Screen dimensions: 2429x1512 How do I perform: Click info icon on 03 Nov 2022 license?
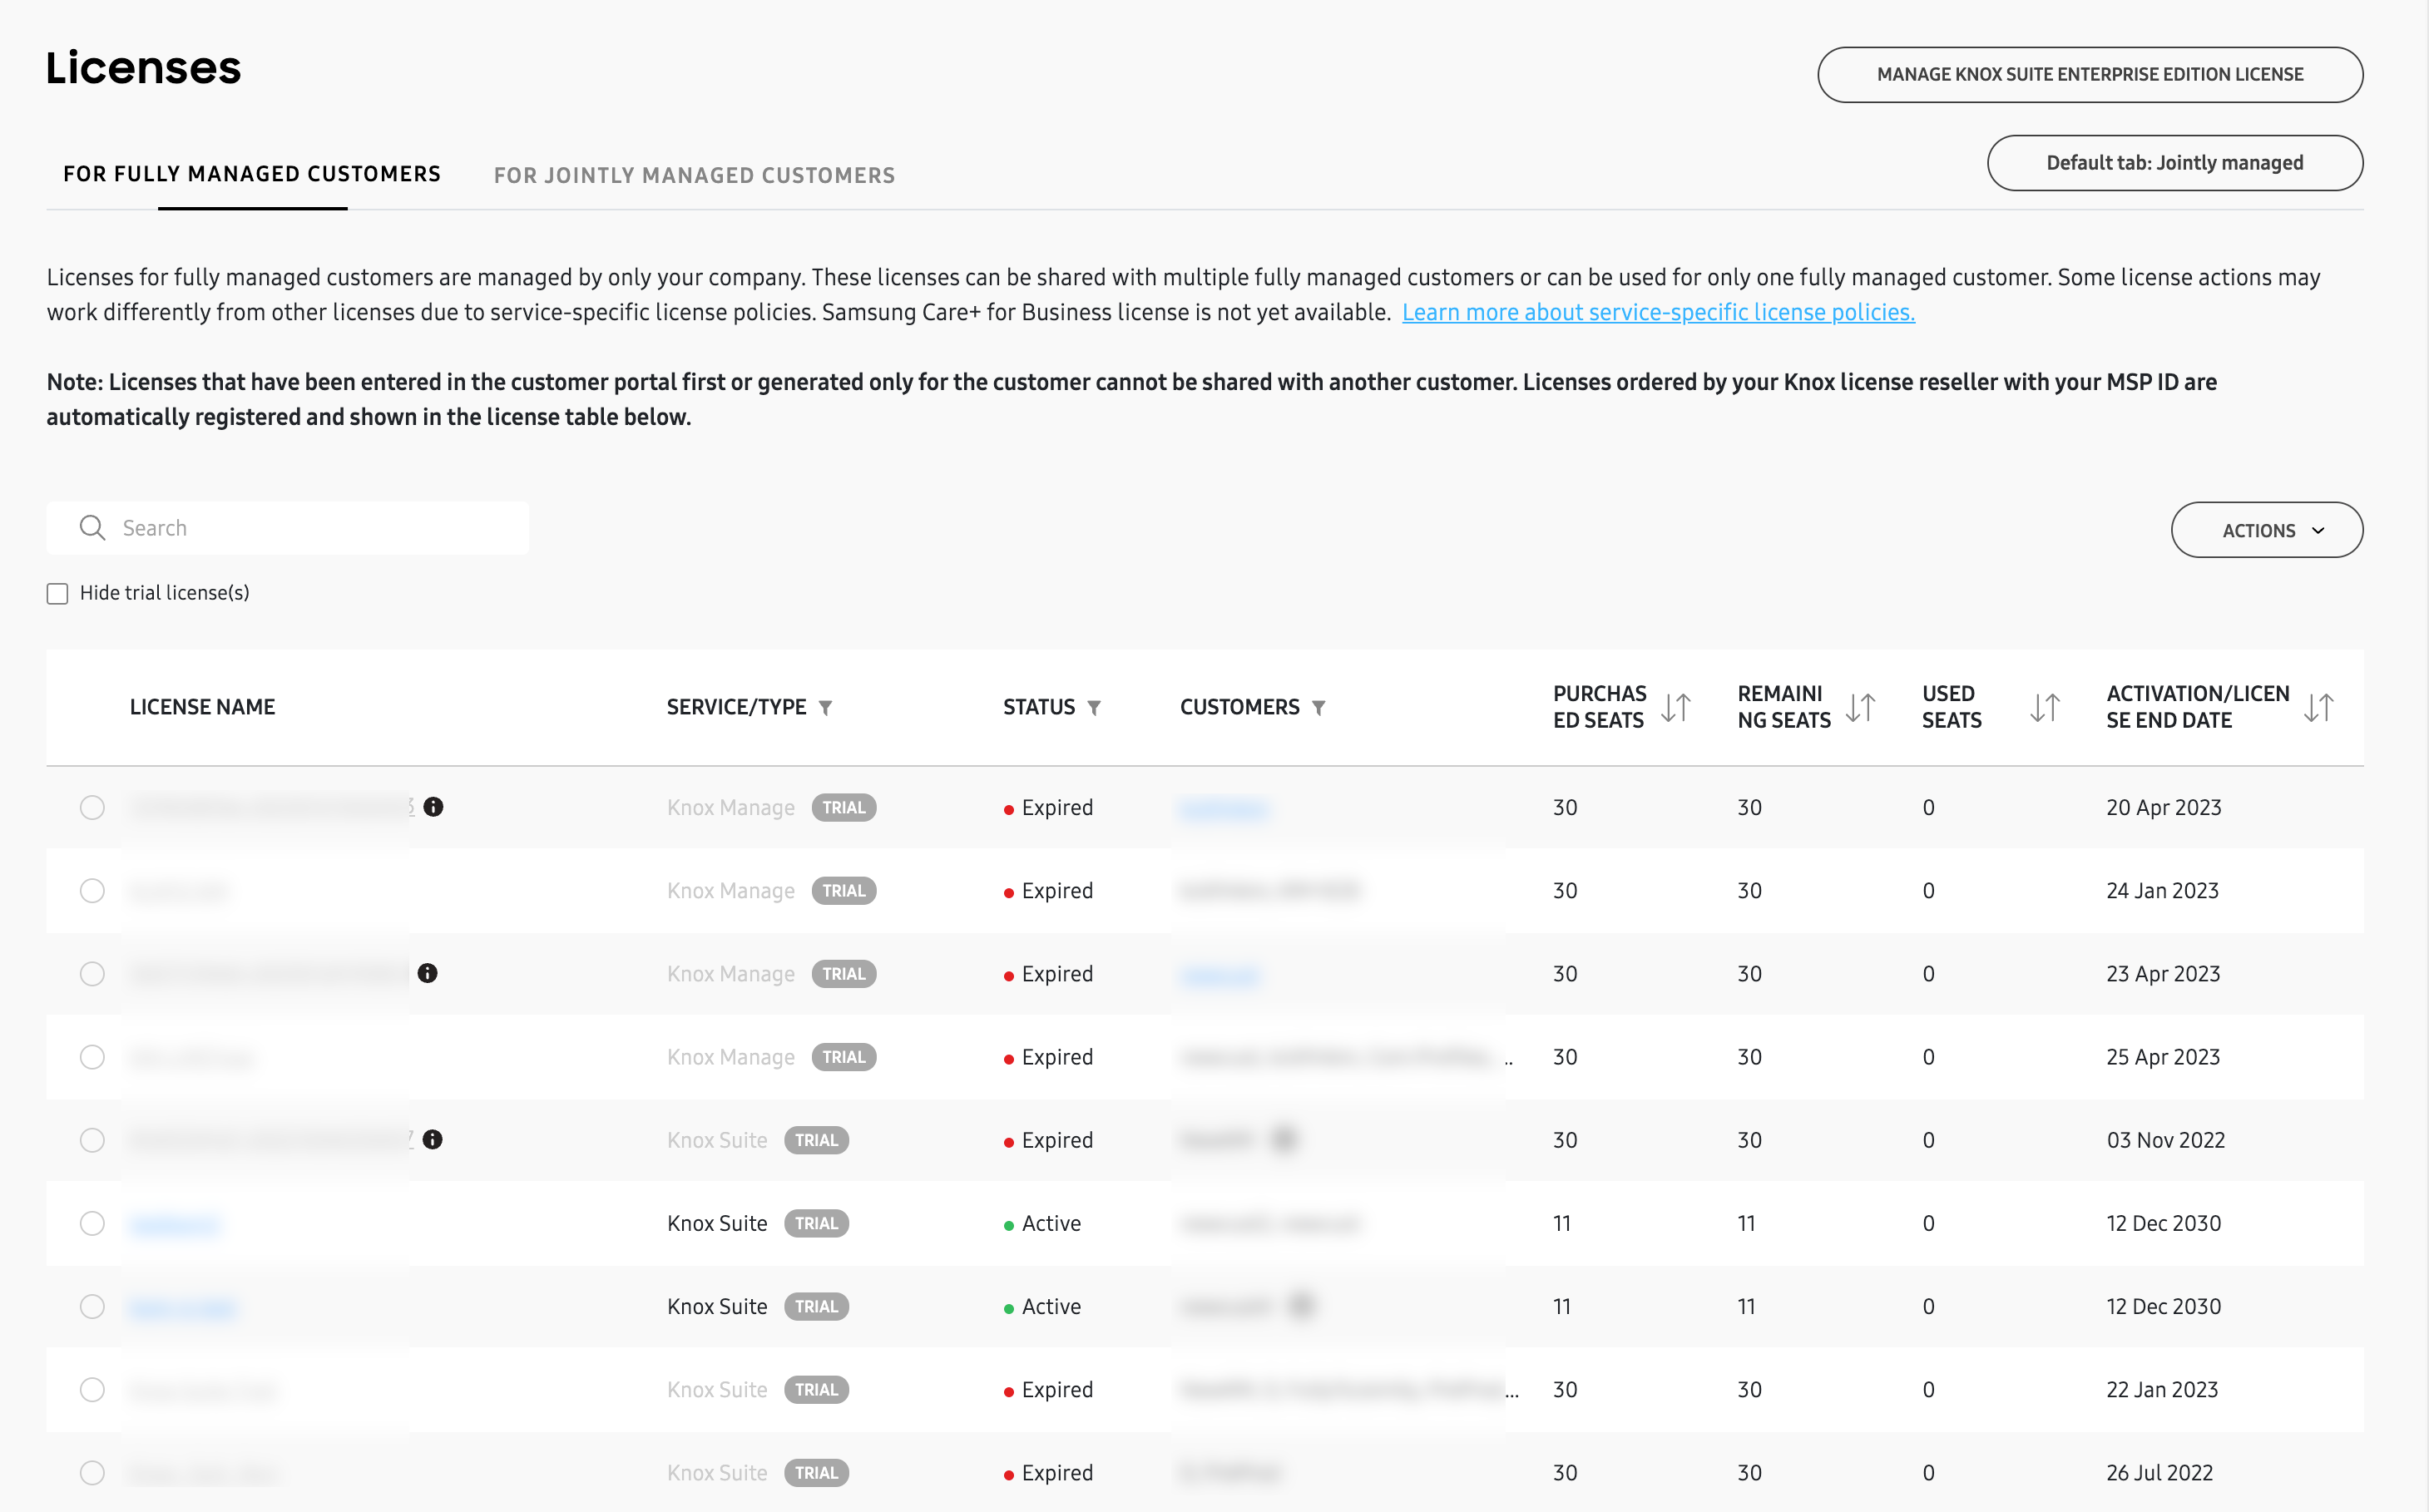[432, 1140]
